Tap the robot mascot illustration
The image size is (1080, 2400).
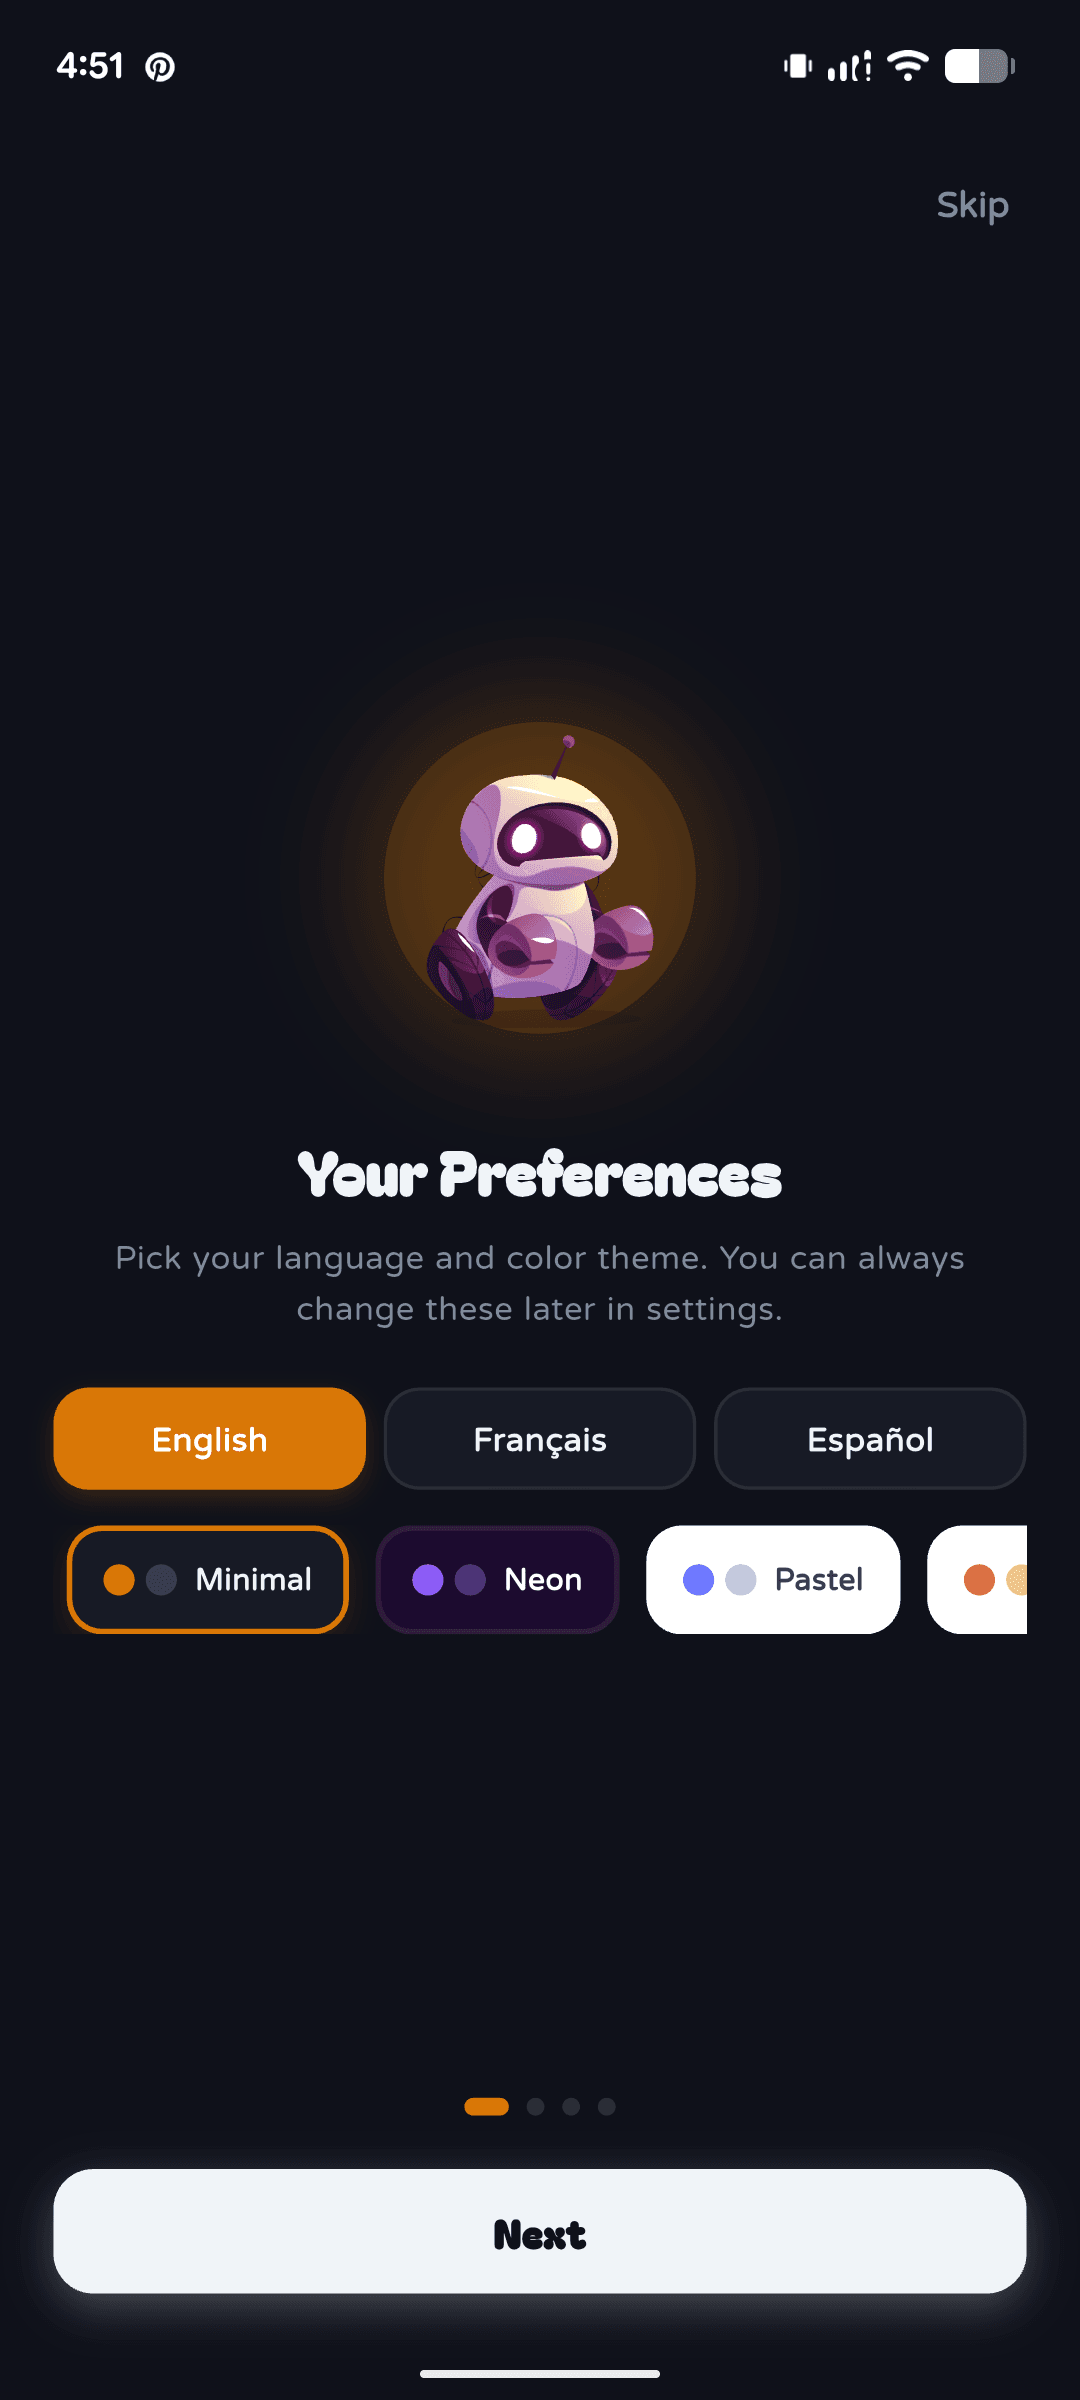tap(540, 878)
